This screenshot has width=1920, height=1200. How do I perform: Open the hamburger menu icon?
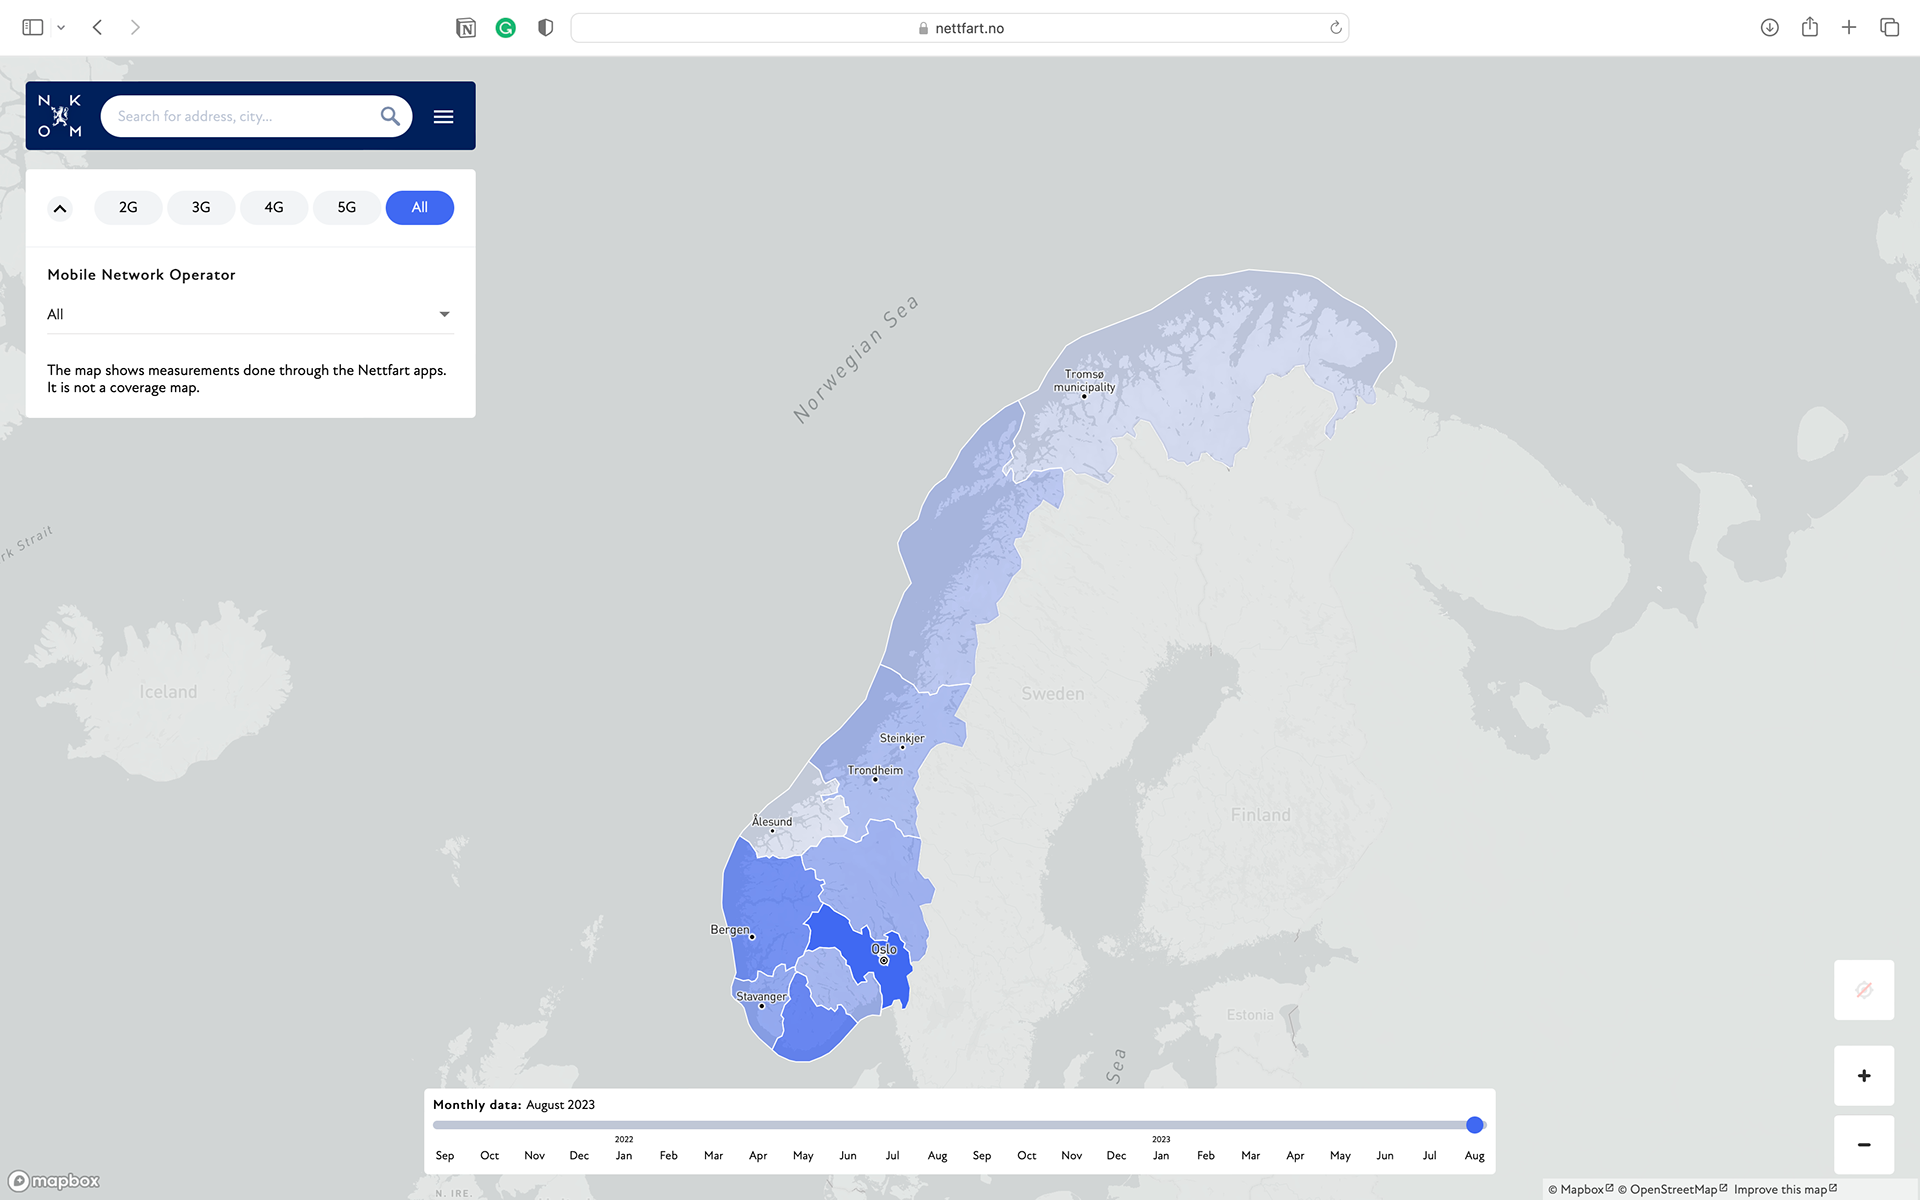[443, 117]
